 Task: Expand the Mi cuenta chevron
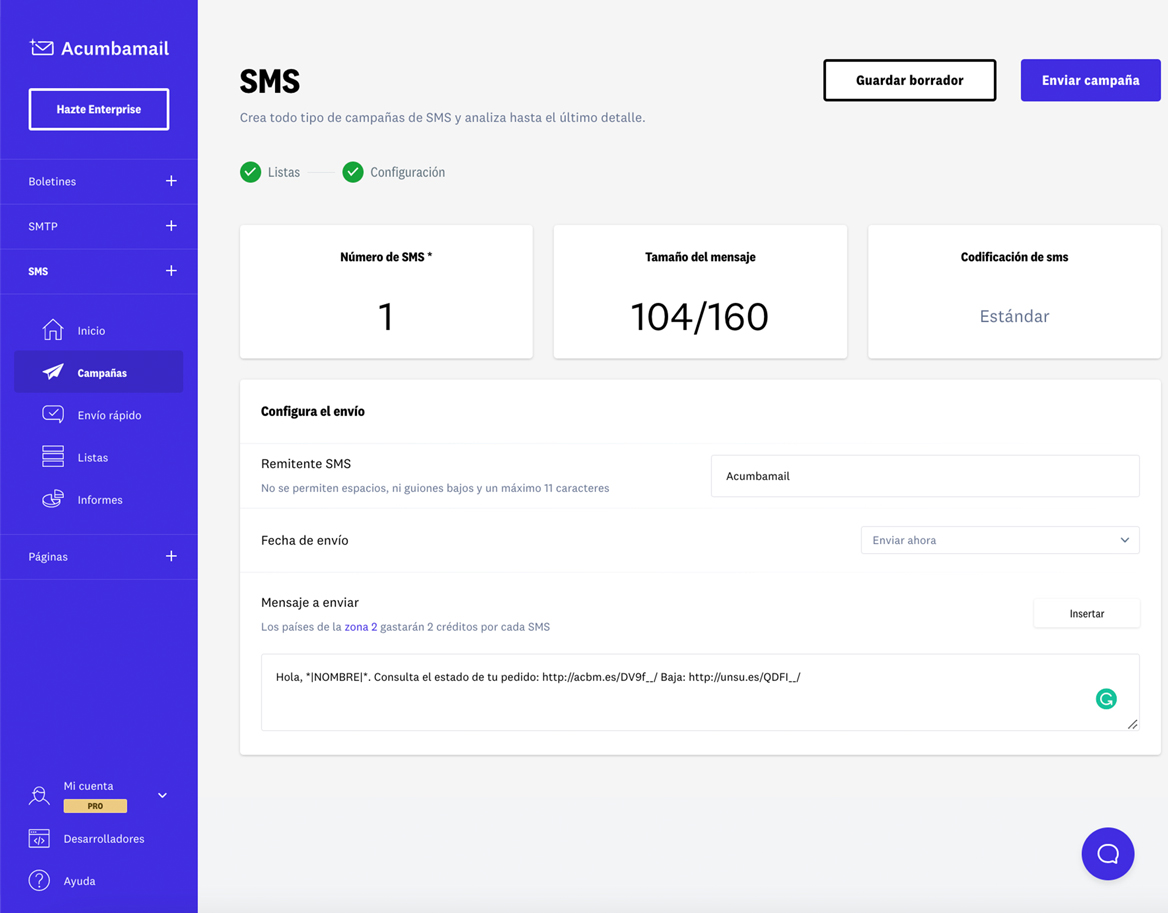point(162,795)
